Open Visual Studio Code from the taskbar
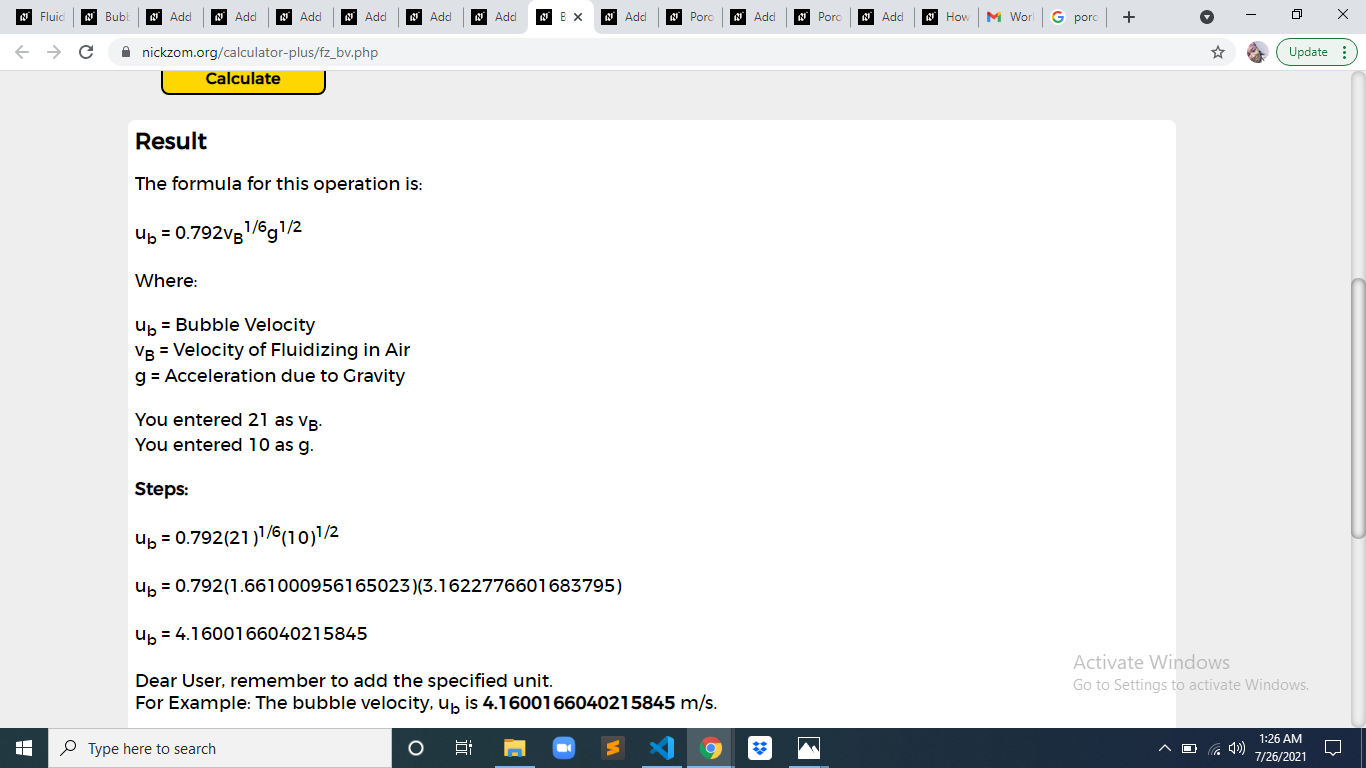 661,748
